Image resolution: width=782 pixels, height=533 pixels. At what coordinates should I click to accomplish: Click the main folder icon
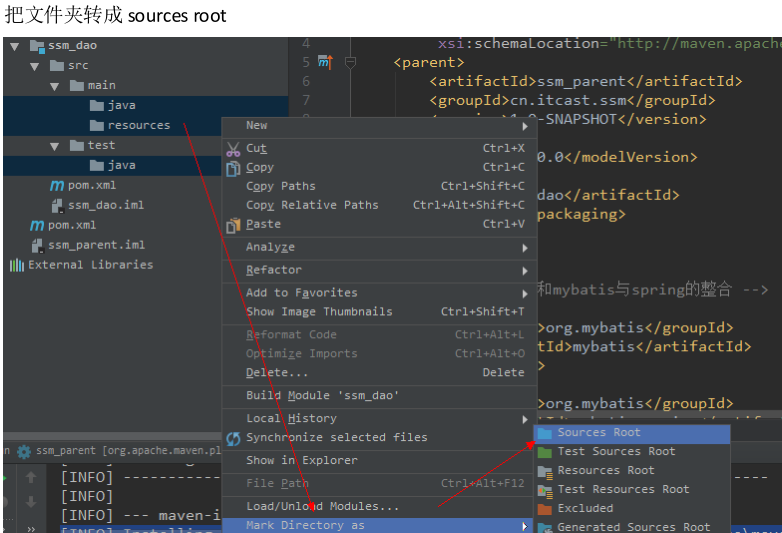[x=77, y=86]
